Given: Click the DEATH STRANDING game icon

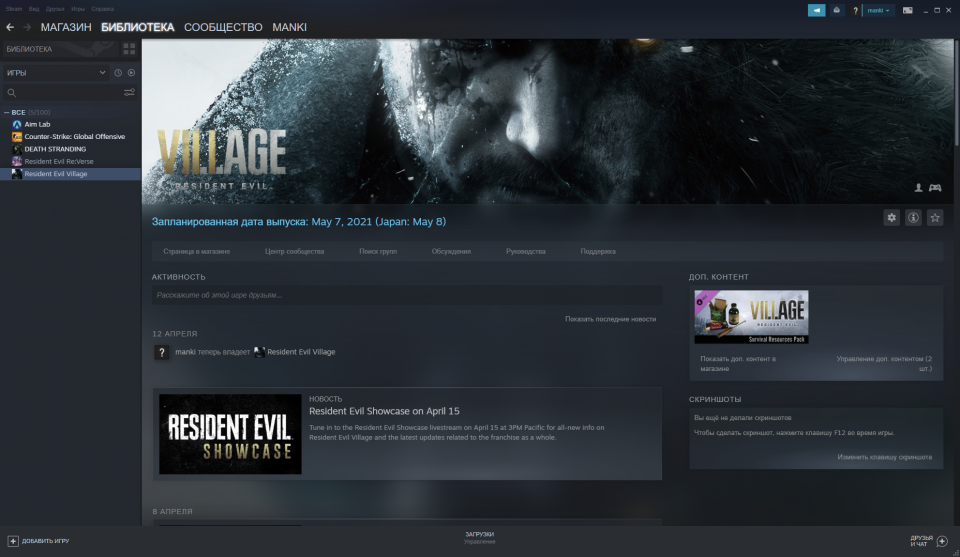Looking at the screenshot, I should (x=17, y=149).
